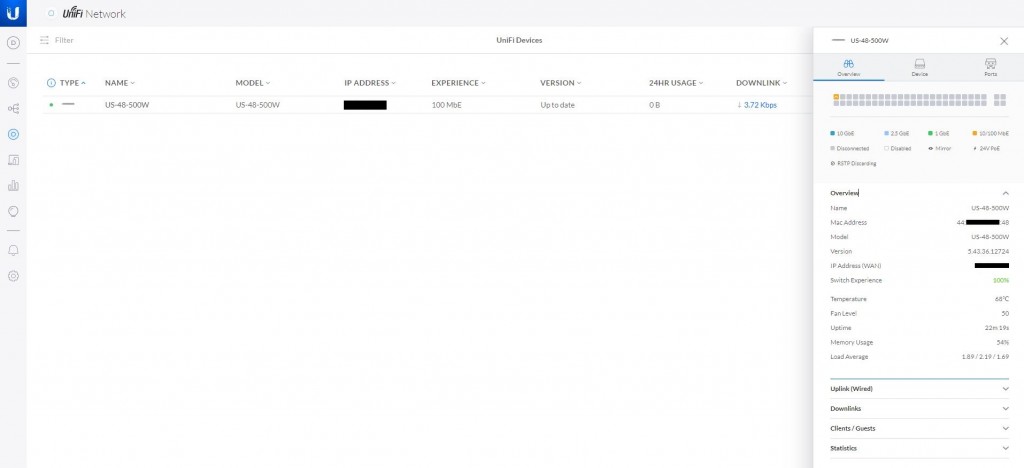The image size is (1024, 468).
Task: Click the Device tab icon
Action: (x=920, y=64)
